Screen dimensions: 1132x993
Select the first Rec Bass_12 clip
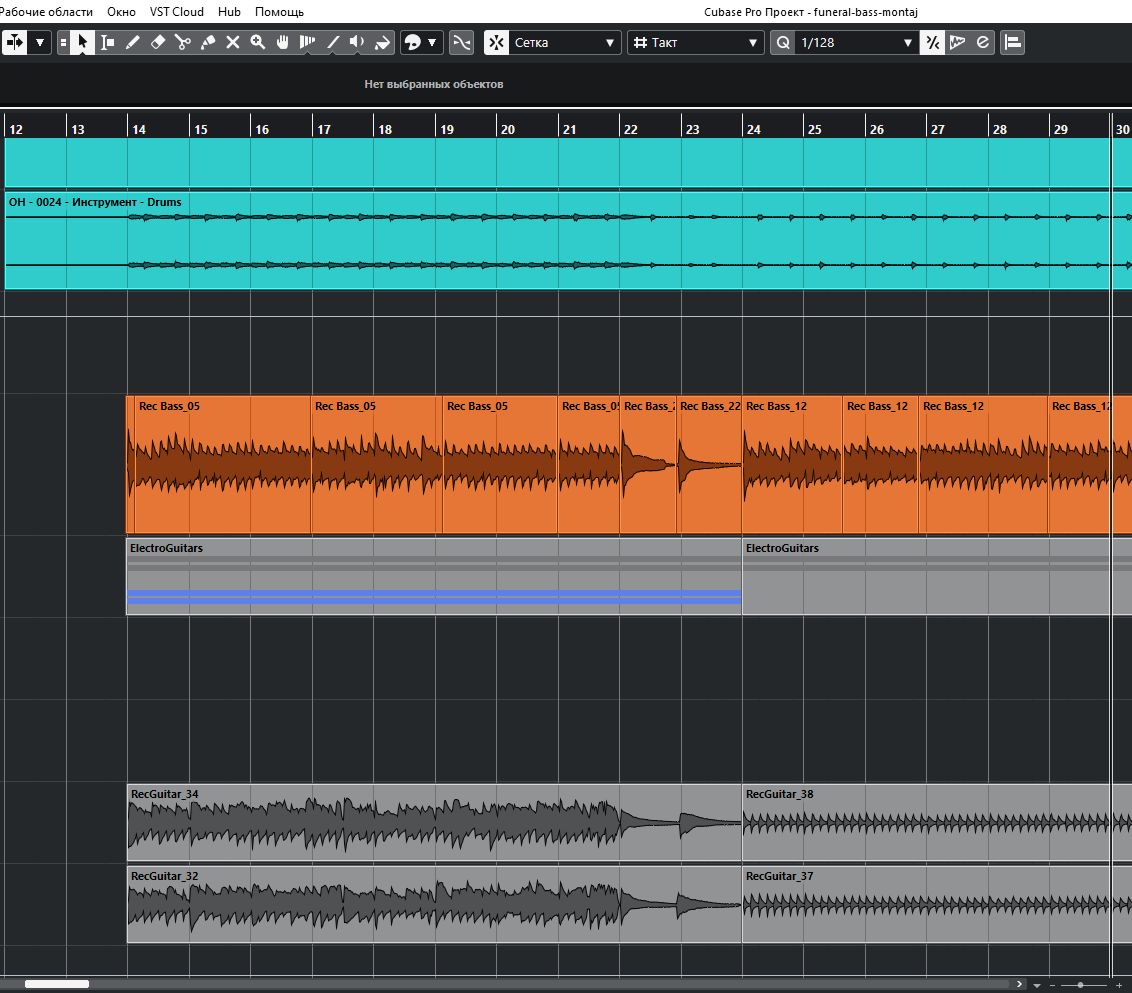(x=792, y=465)
